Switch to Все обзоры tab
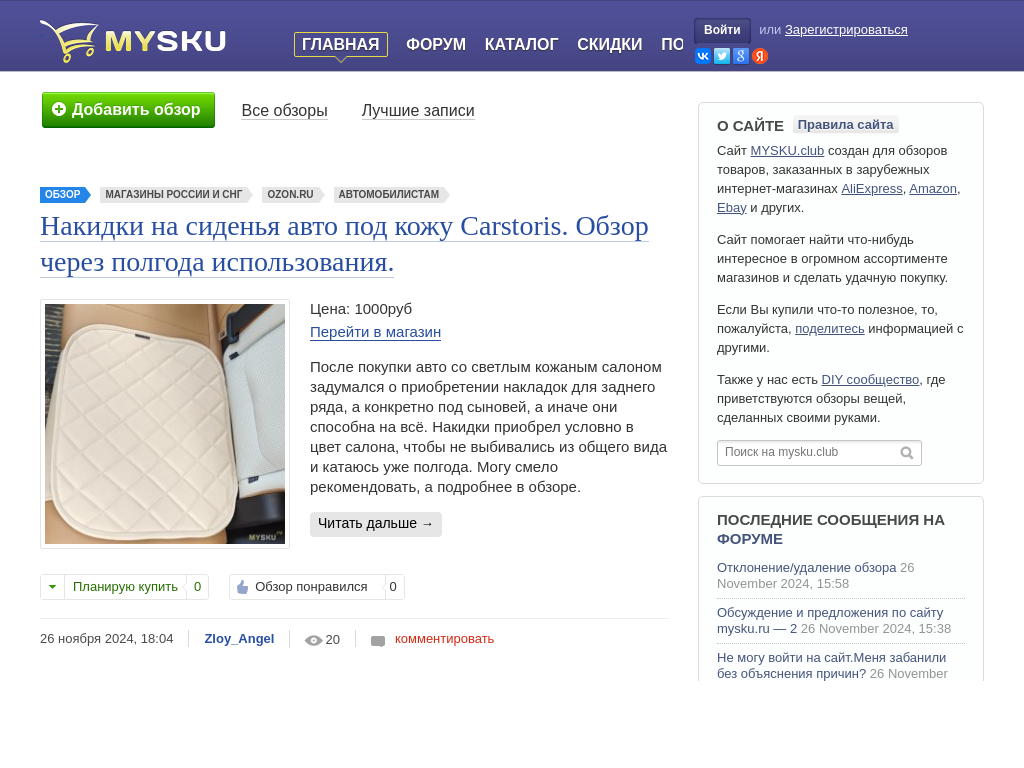Viewport: 1024px width, 768px height. [284, 110]
